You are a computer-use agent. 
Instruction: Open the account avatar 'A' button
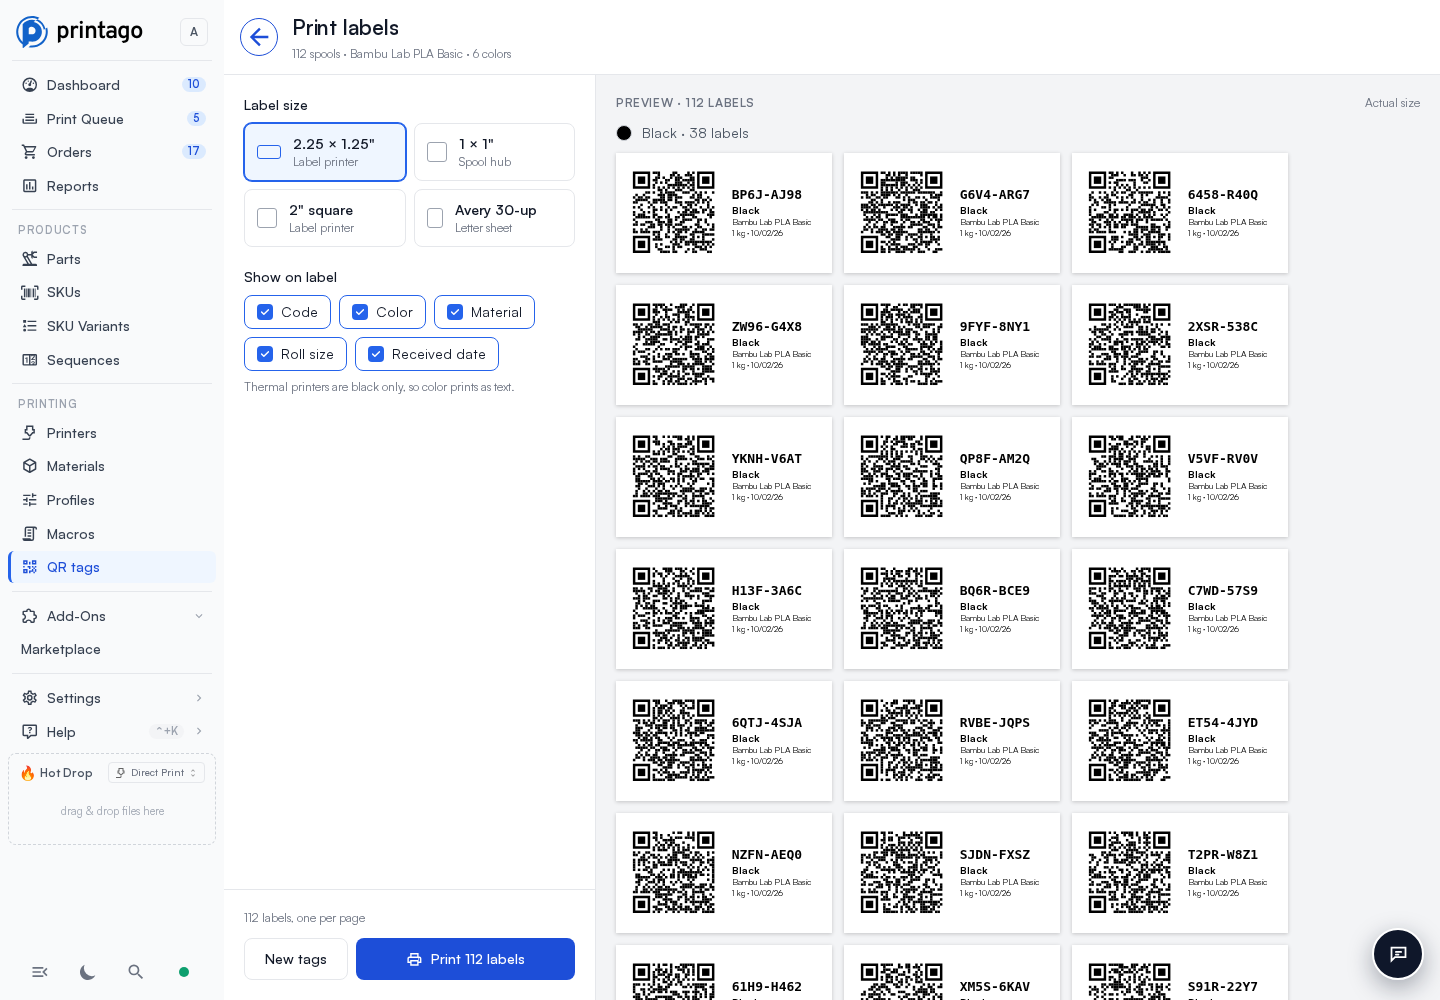[x=194, y=32]
